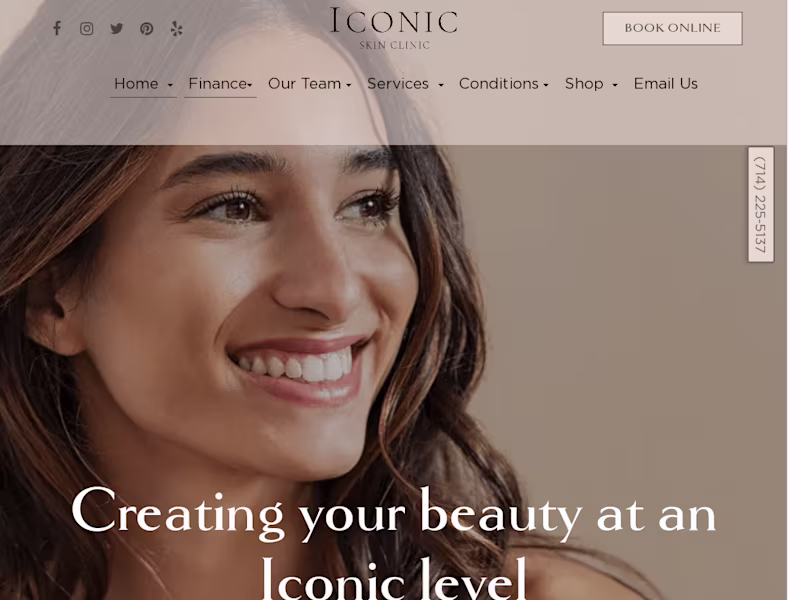The image size is (800, 600).
Task: Open the Email Us menu item
Action: (x=665, y=84)
